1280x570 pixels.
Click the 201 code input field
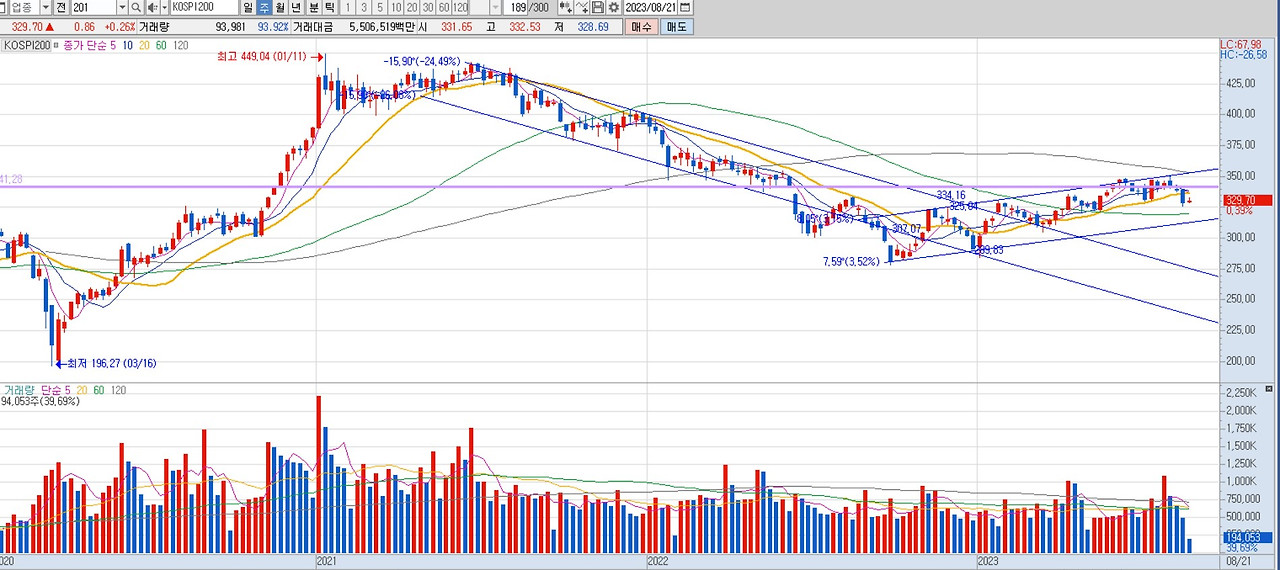93,7
